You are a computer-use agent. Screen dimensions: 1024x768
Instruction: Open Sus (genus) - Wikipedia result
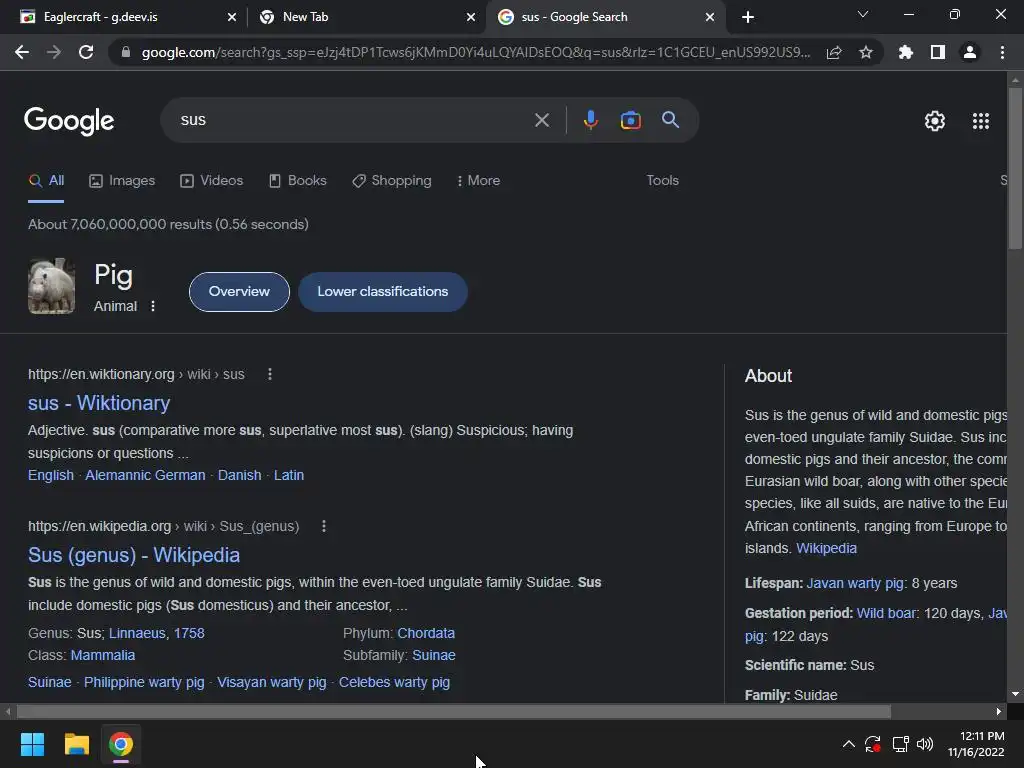(134, 555)
